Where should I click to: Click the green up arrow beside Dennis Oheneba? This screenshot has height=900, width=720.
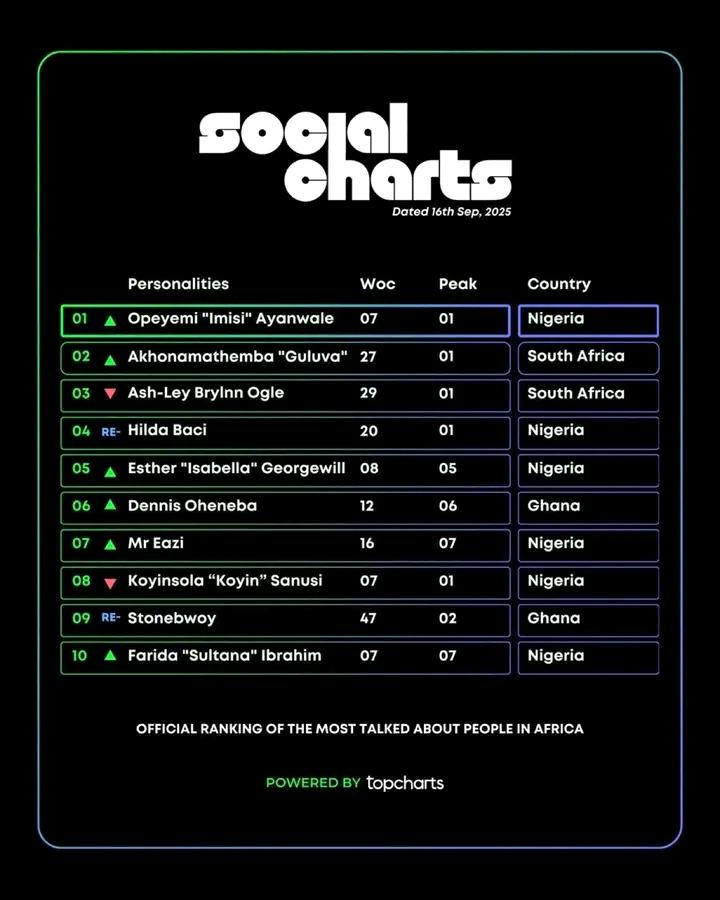pos(110,506)
